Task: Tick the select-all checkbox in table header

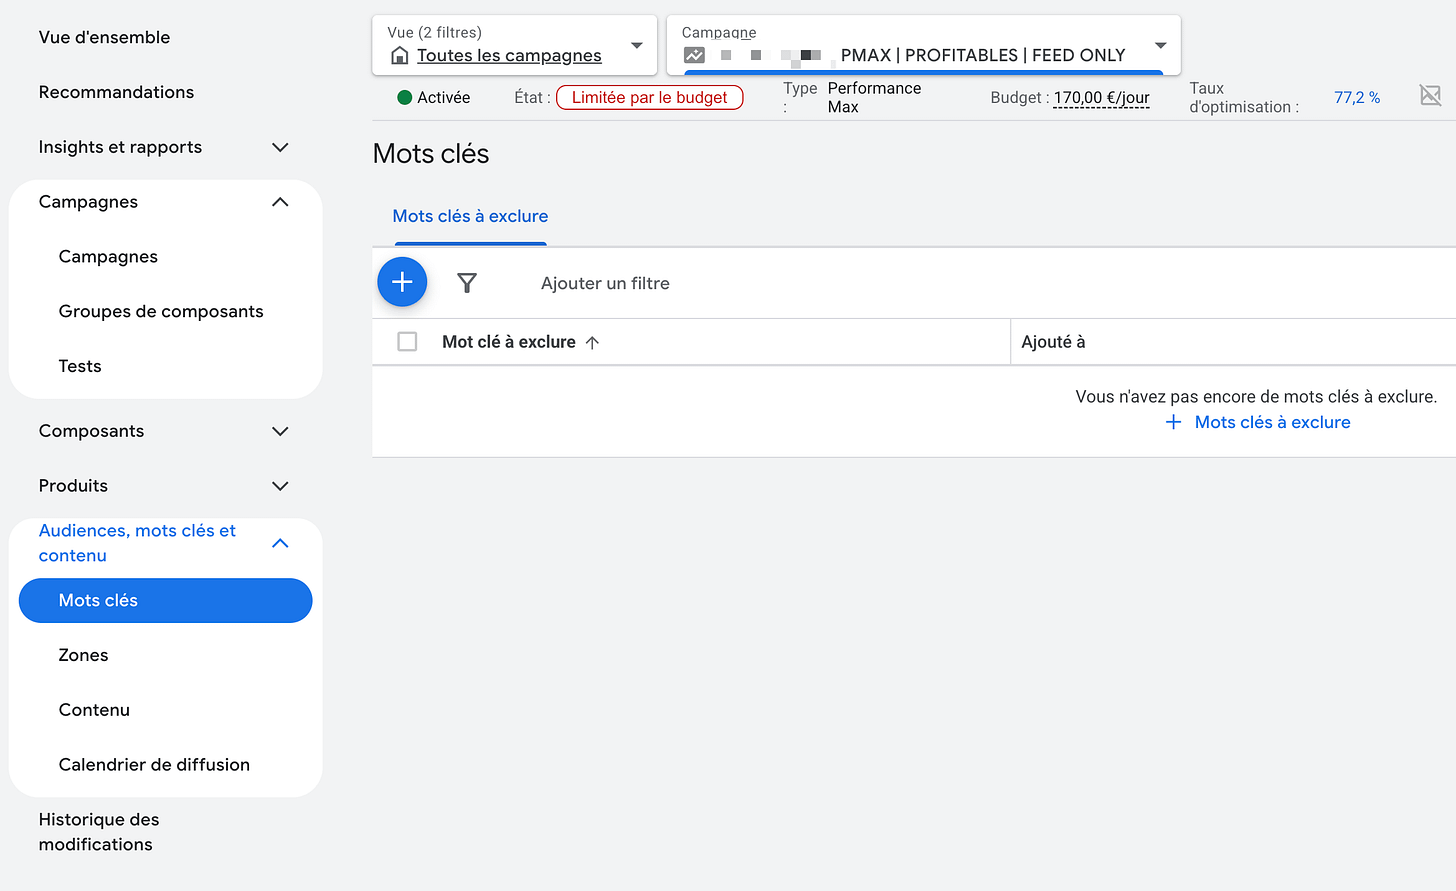Action: coord(407,342)
